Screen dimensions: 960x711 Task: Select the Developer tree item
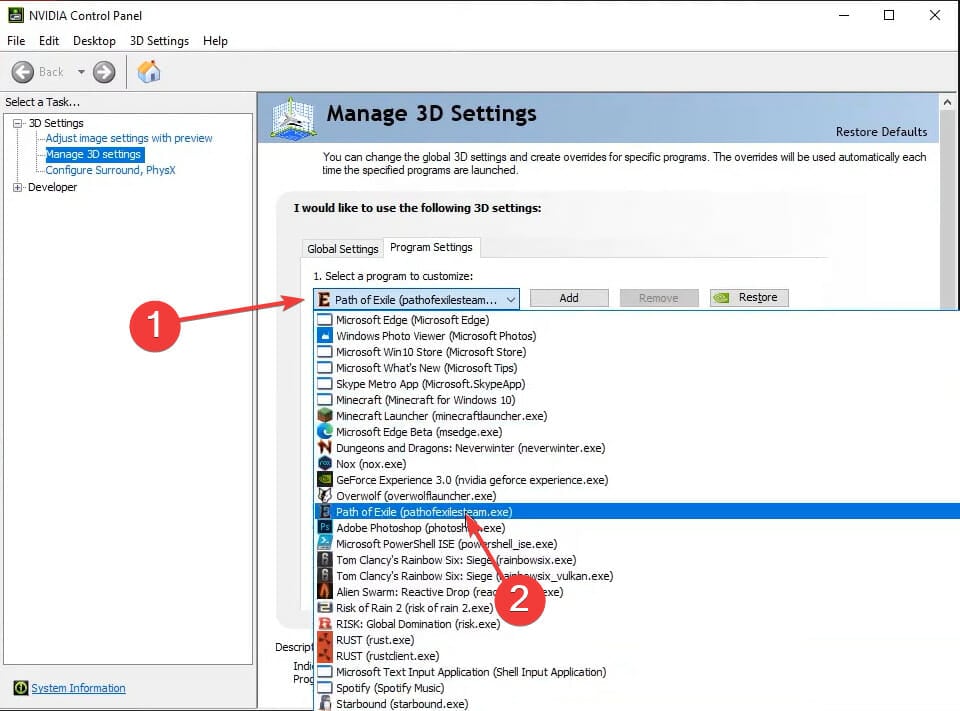(53, 187)
